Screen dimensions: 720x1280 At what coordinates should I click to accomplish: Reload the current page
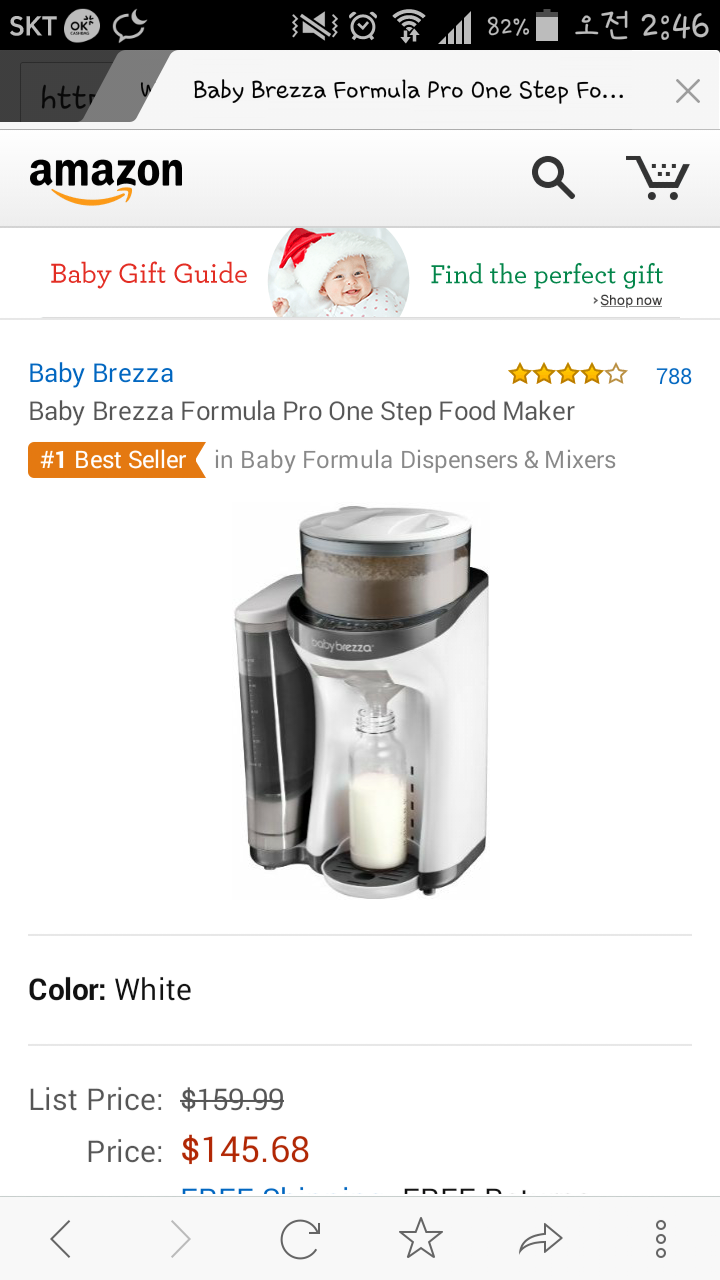tap(300, 1240)
